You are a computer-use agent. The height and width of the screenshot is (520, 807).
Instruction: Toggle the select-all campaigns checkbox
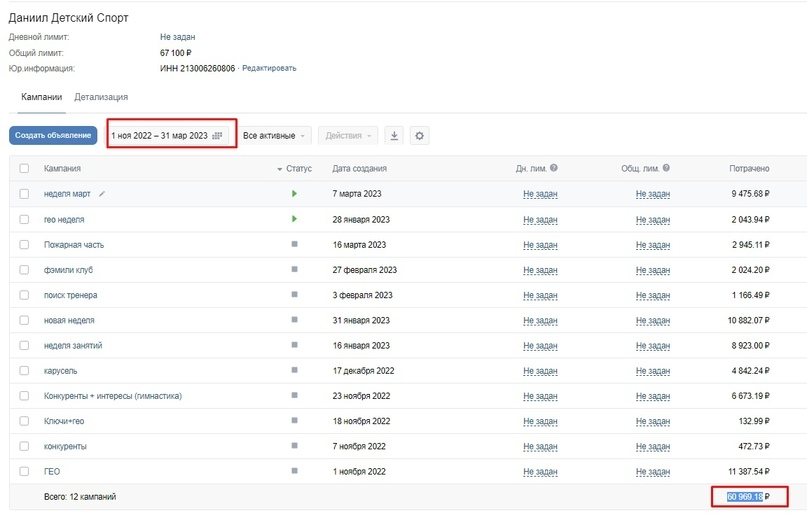click(x=24, y=168)
